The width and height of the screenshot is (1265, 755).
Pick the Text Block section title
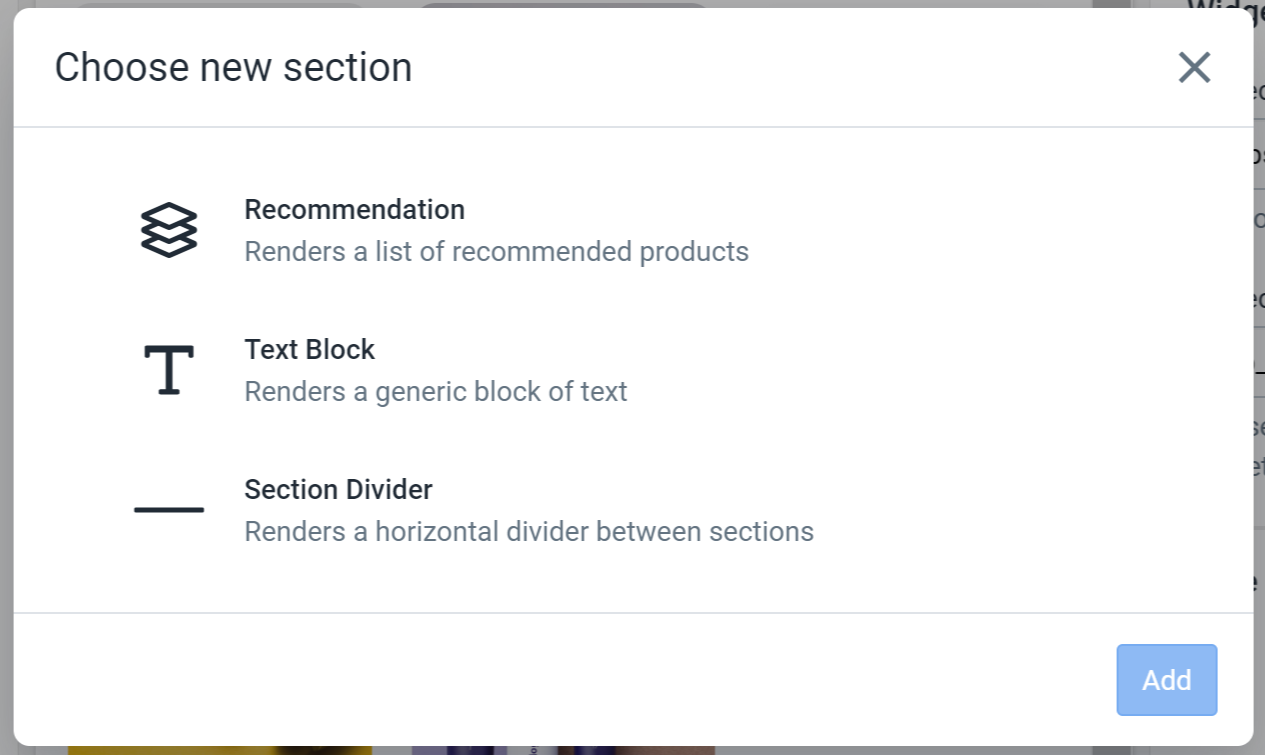[x=309, y=349]
